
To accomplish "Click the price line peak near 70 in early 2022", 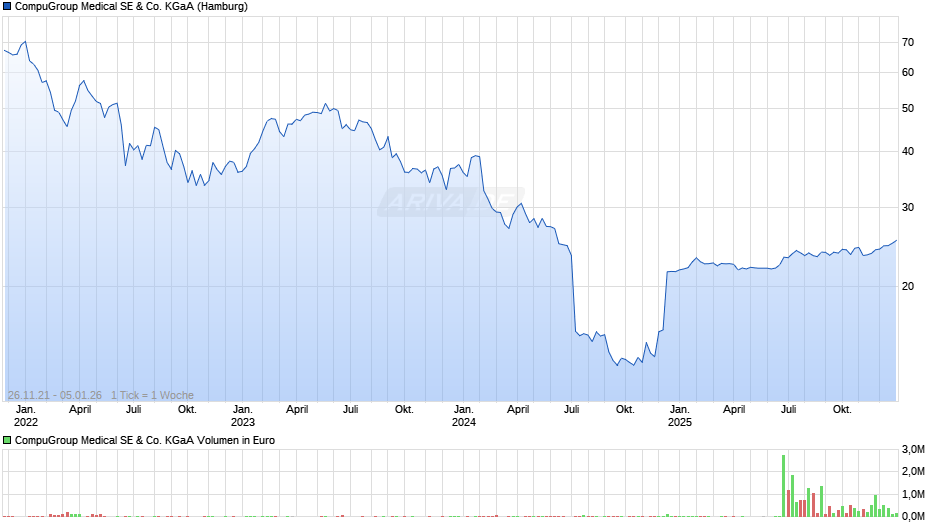I will pos(25,41).
